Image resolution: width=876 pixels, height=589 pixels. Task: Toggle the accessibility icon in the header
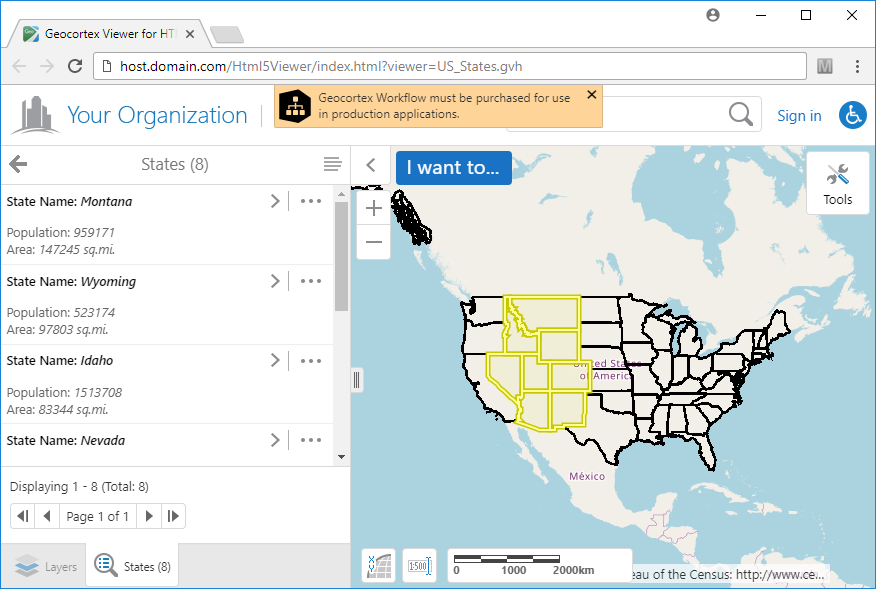pos(852,115)
